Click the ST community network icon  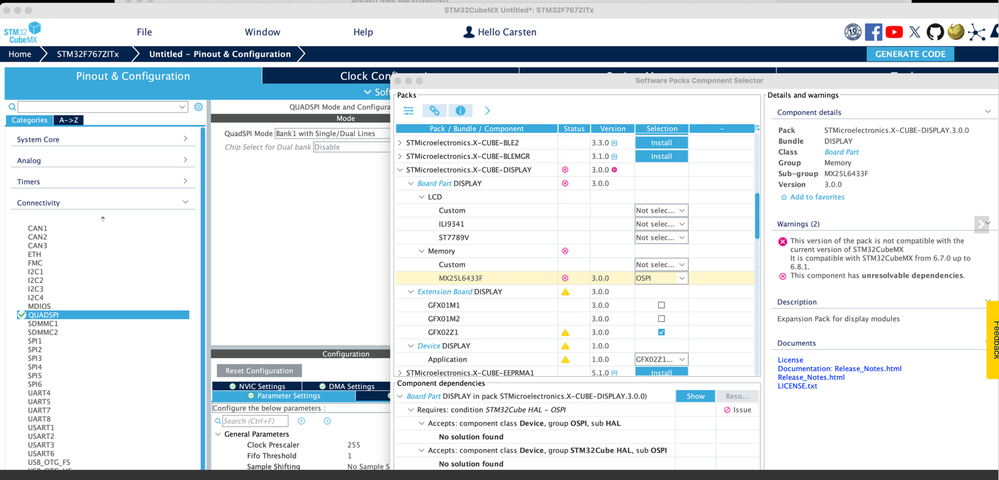click(976, 33)
